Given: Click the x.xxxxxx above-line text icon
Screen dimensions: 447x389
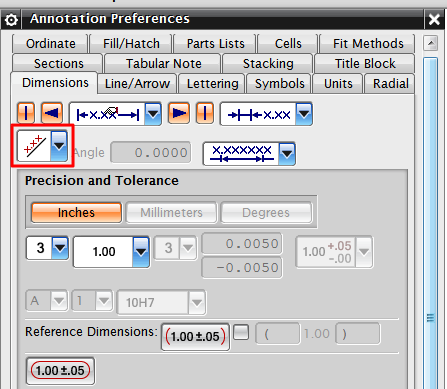Looking at the screenshot, I should point(242,154).
